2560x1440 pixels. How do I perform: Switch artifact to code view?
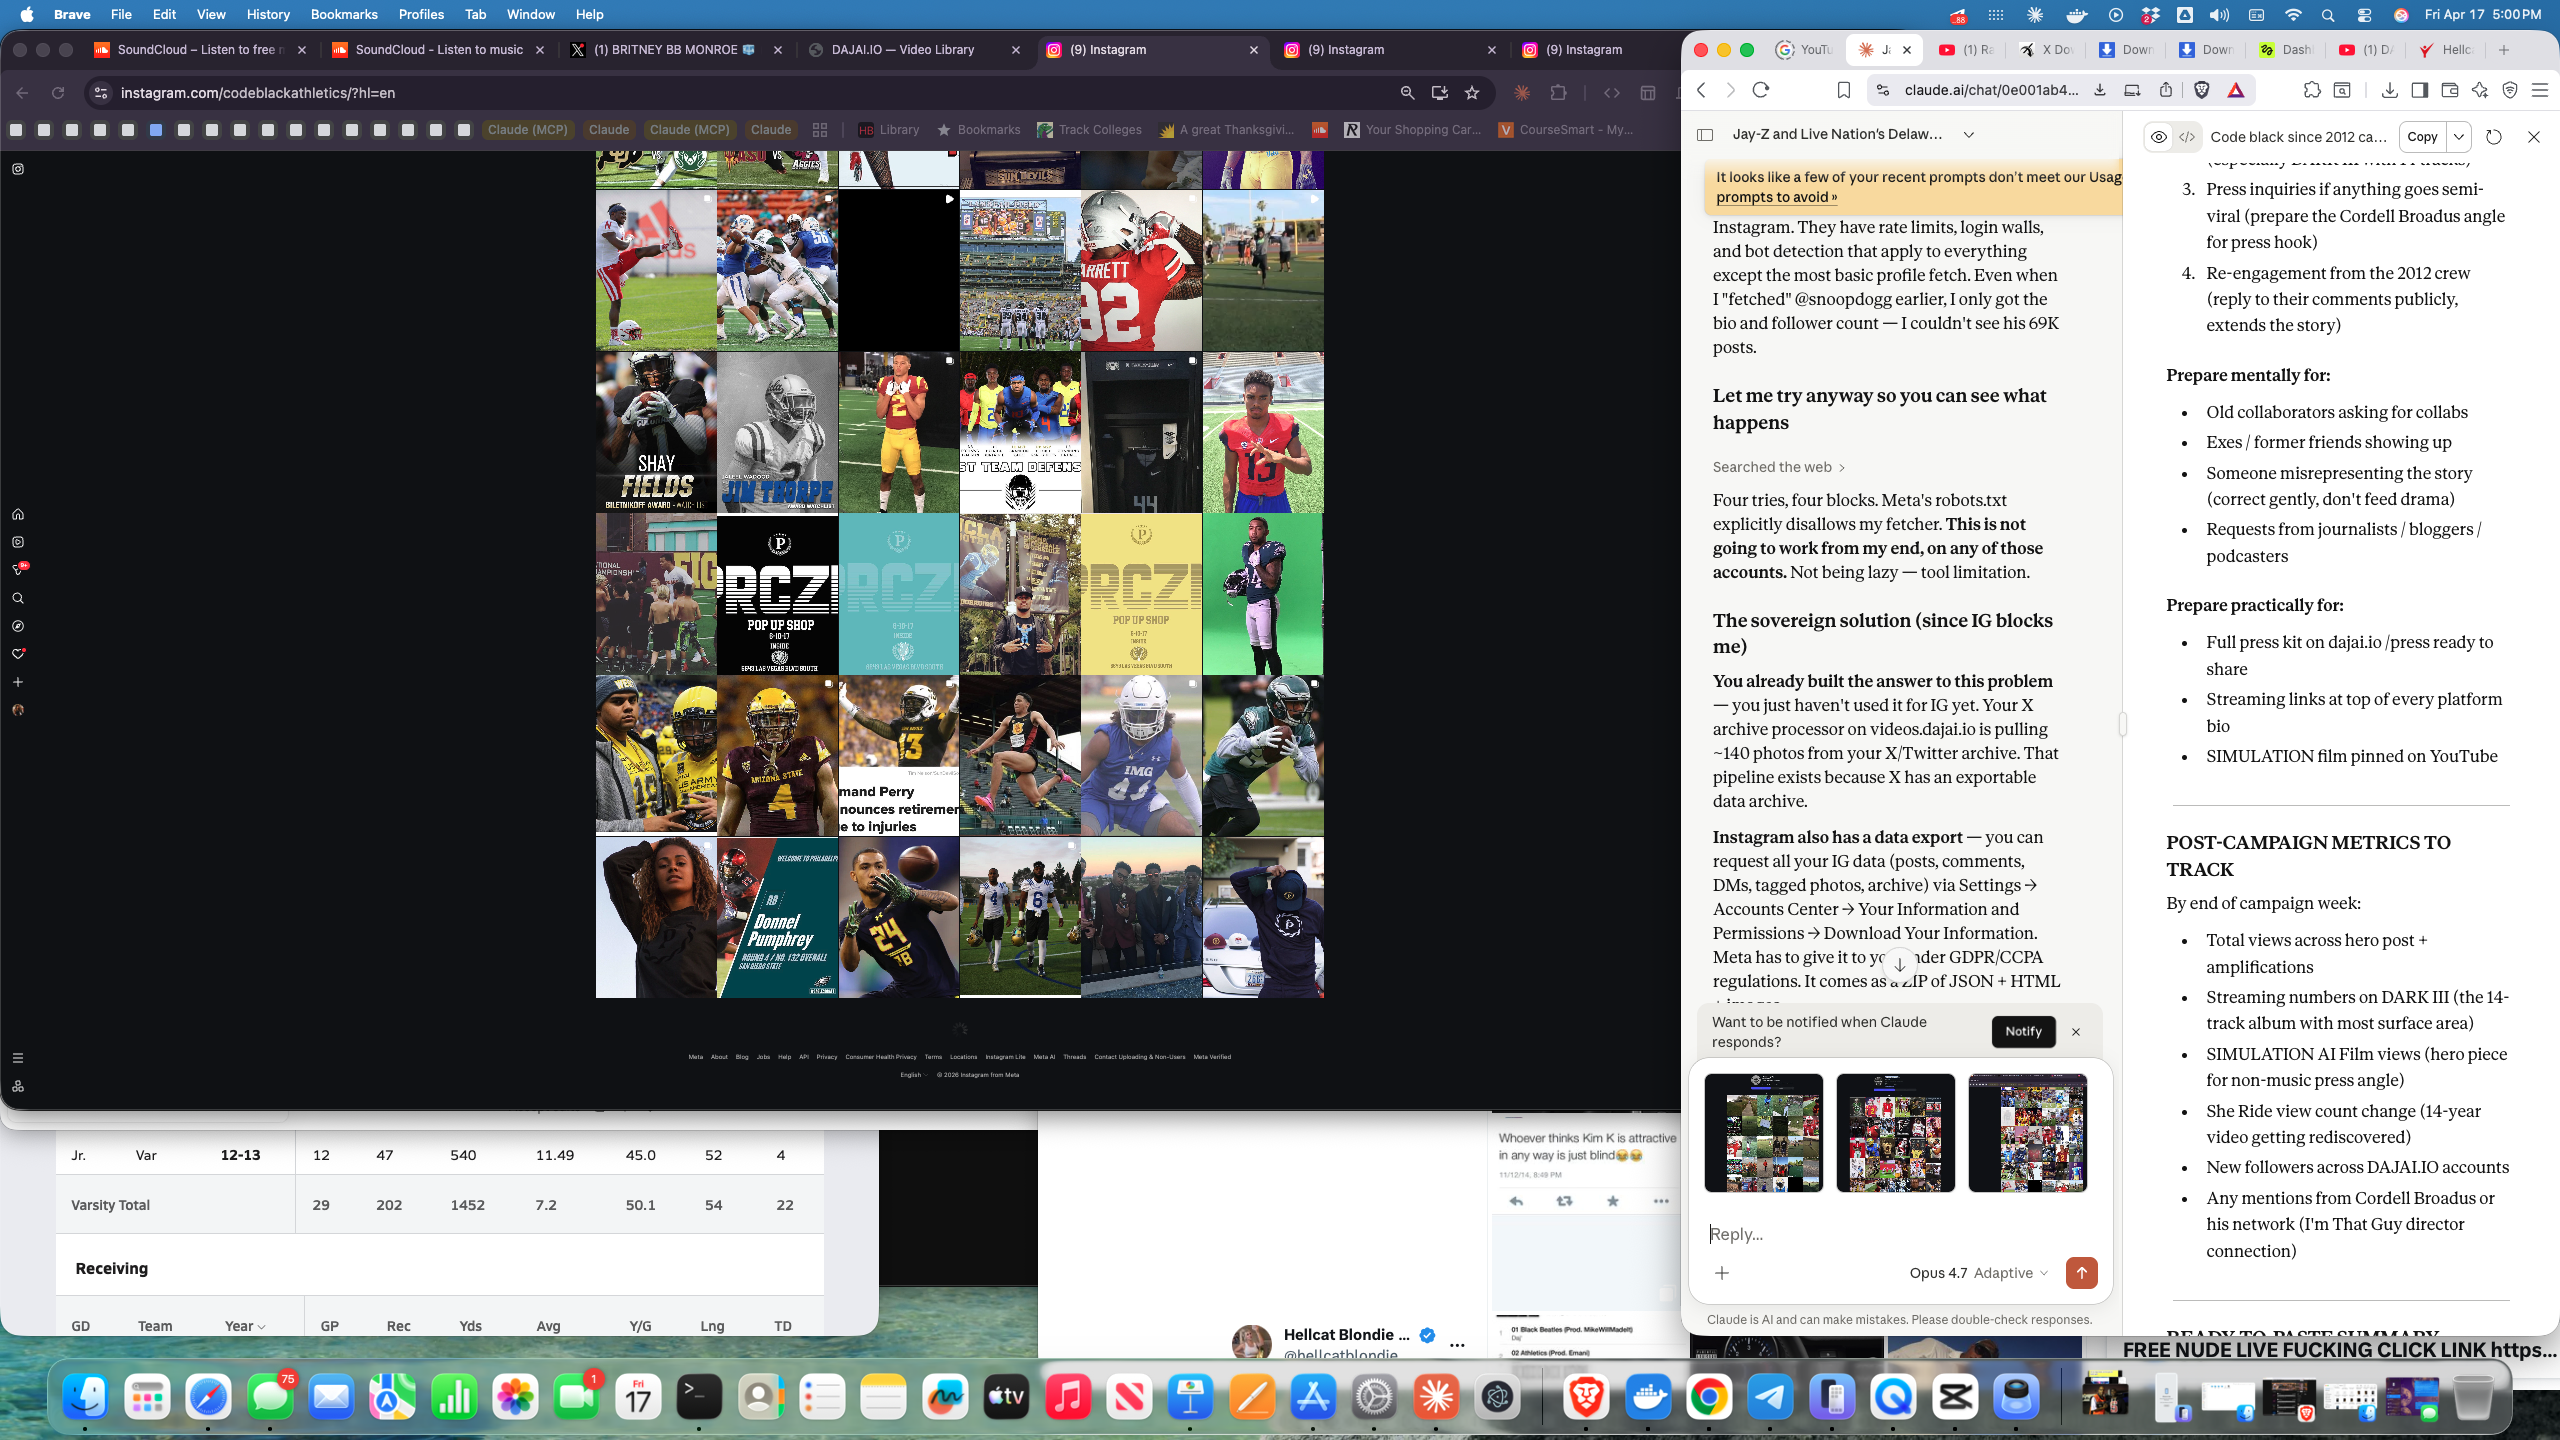tap(2187, 137)
